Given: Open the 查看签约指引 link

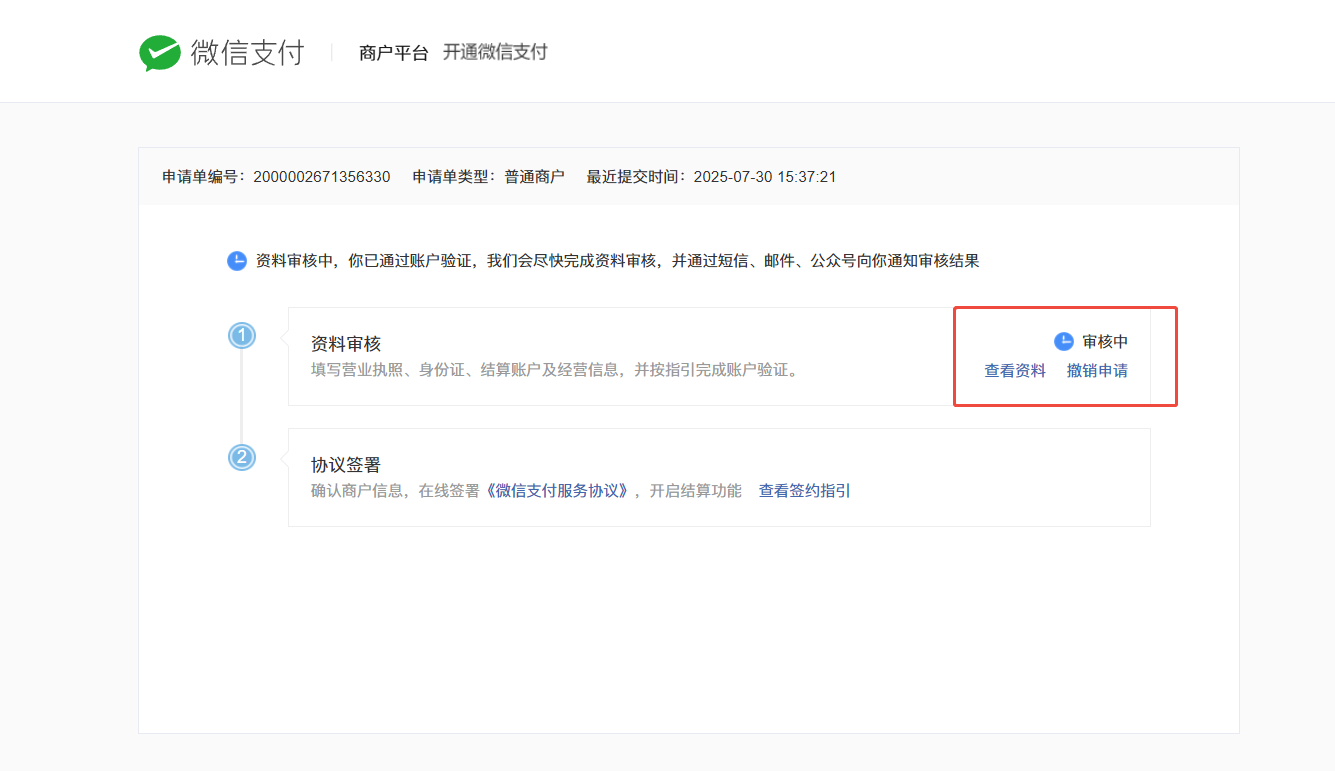Looking at the screenshot, I should pyautogui.click(x=805, y=491).
